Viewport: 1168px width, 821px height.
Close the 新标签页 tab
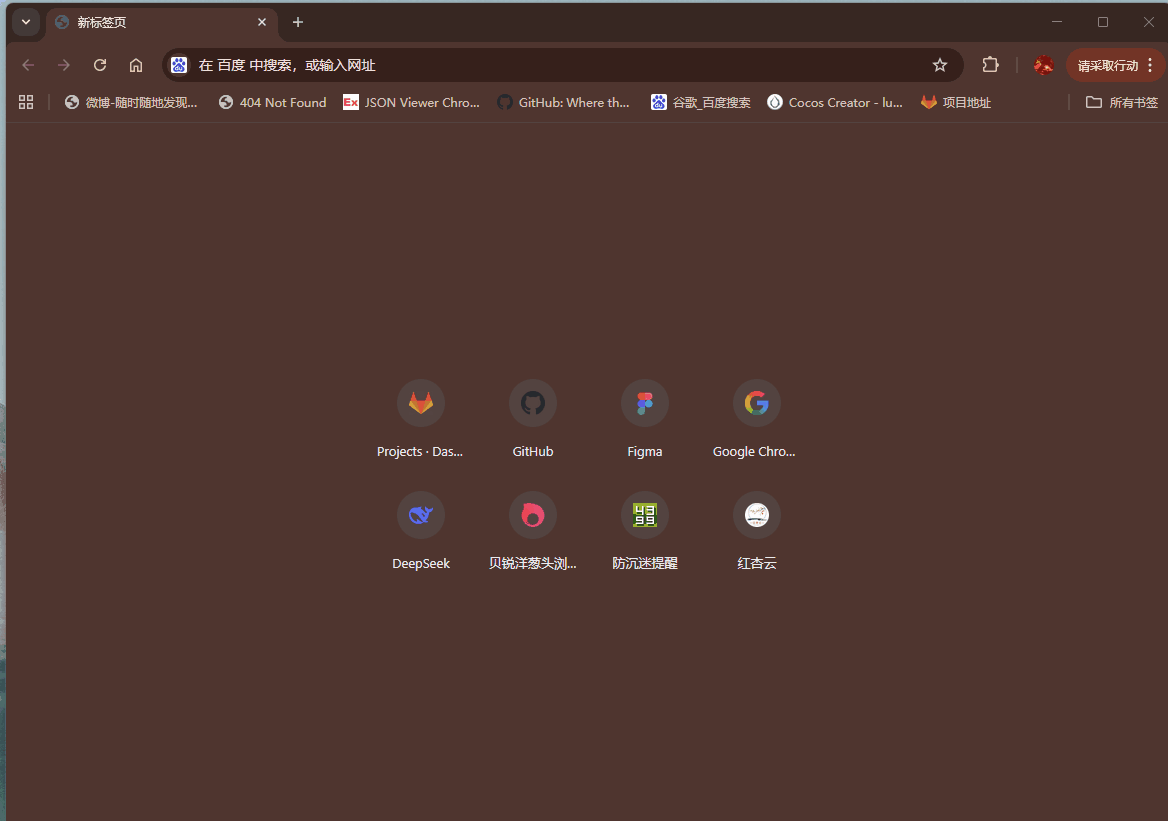click(261, 22)
